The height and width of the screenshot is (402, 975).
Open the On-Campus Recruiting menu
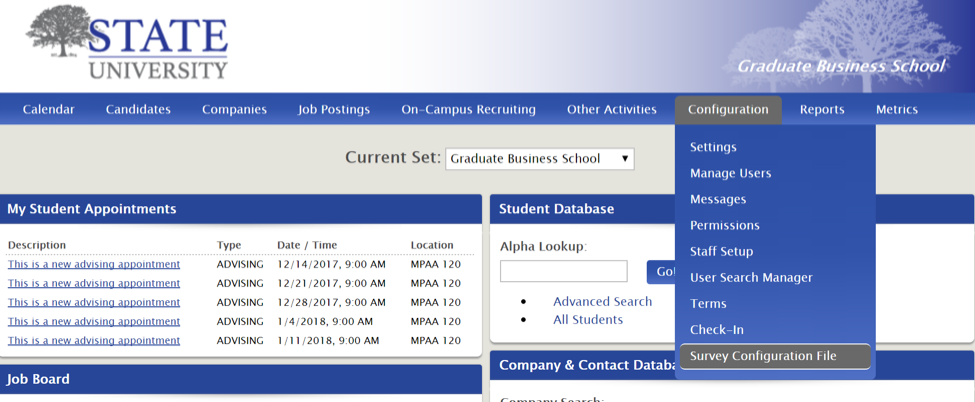(468, 110)
